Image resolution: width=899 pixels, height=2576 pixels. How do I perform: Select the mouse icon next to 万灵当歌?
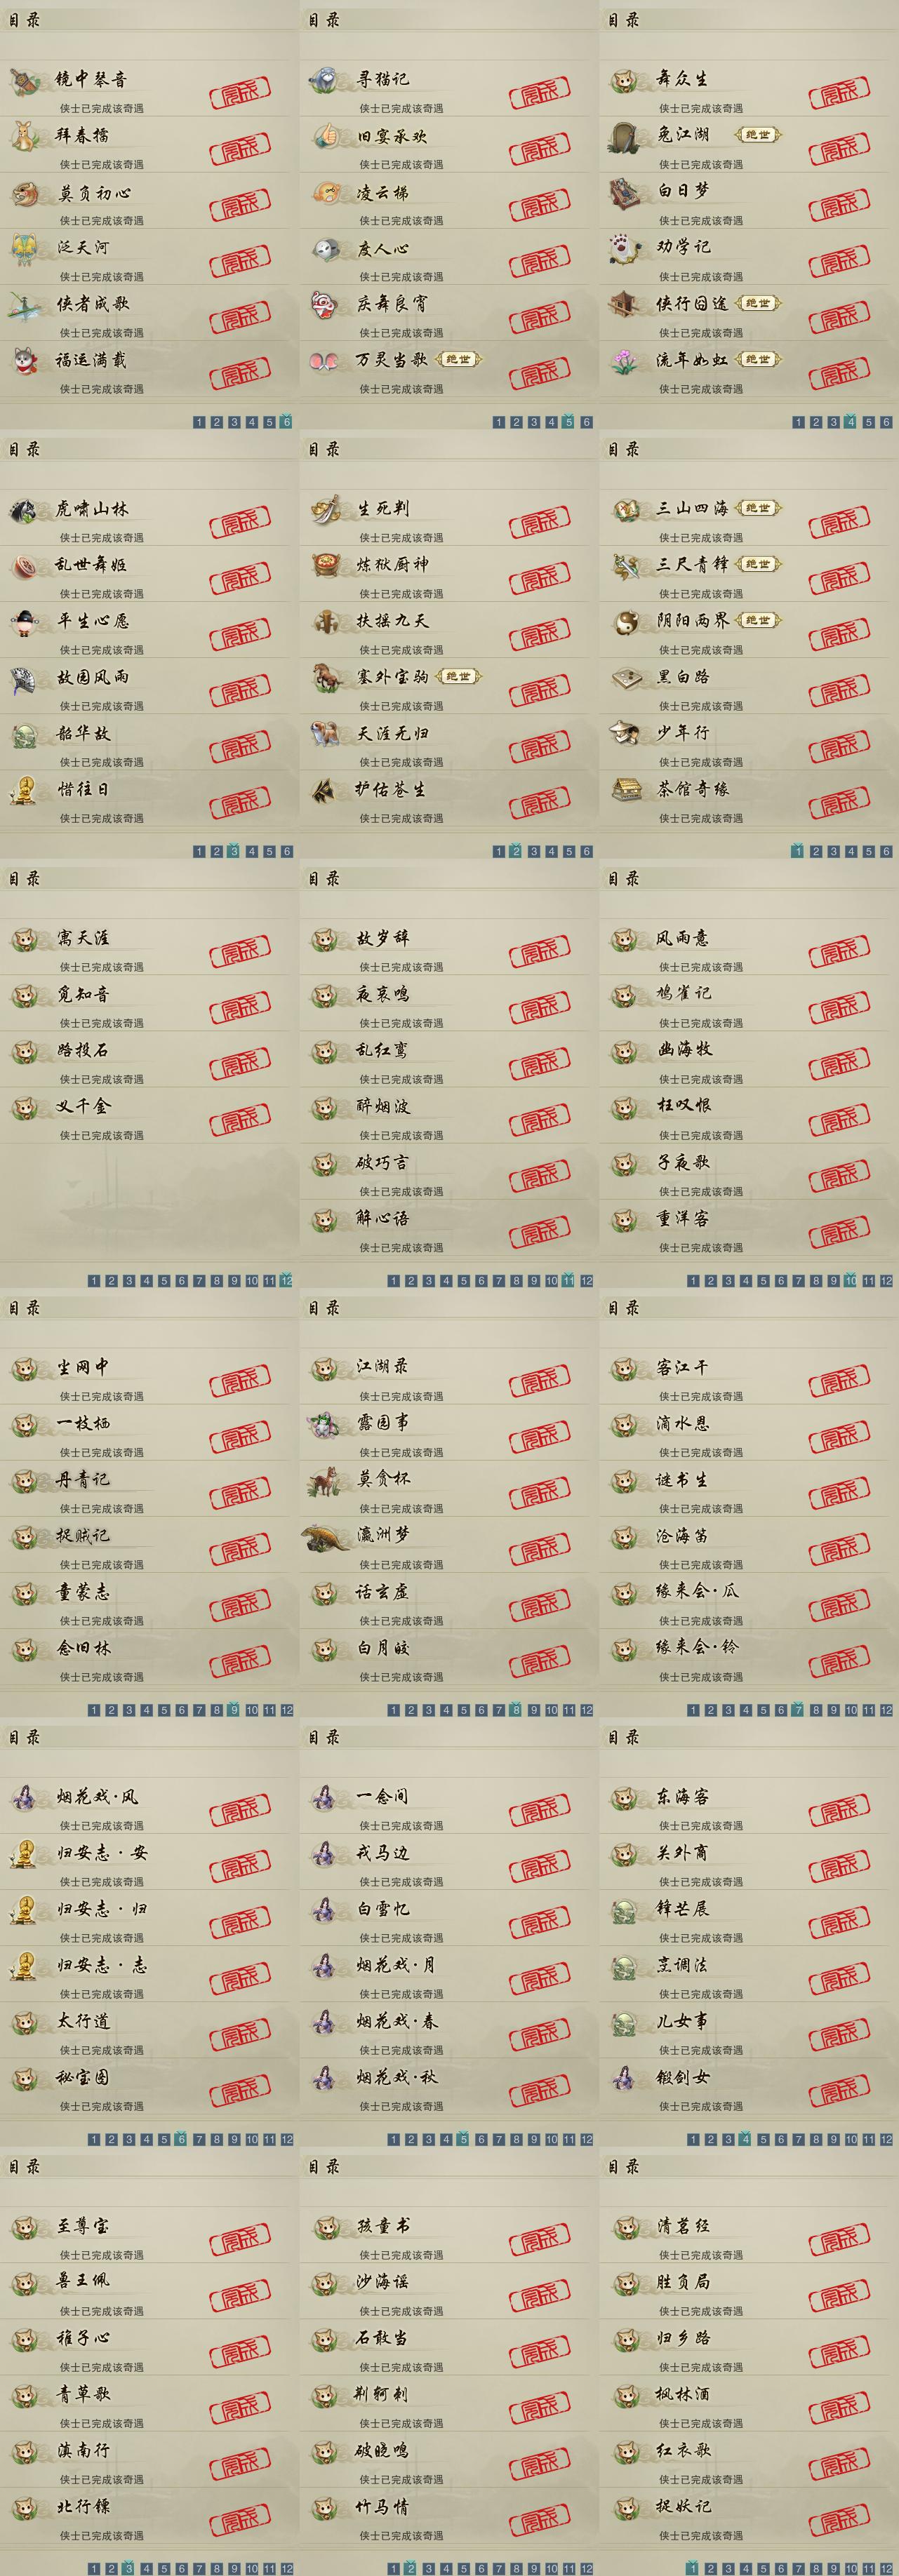pos(324,360)
